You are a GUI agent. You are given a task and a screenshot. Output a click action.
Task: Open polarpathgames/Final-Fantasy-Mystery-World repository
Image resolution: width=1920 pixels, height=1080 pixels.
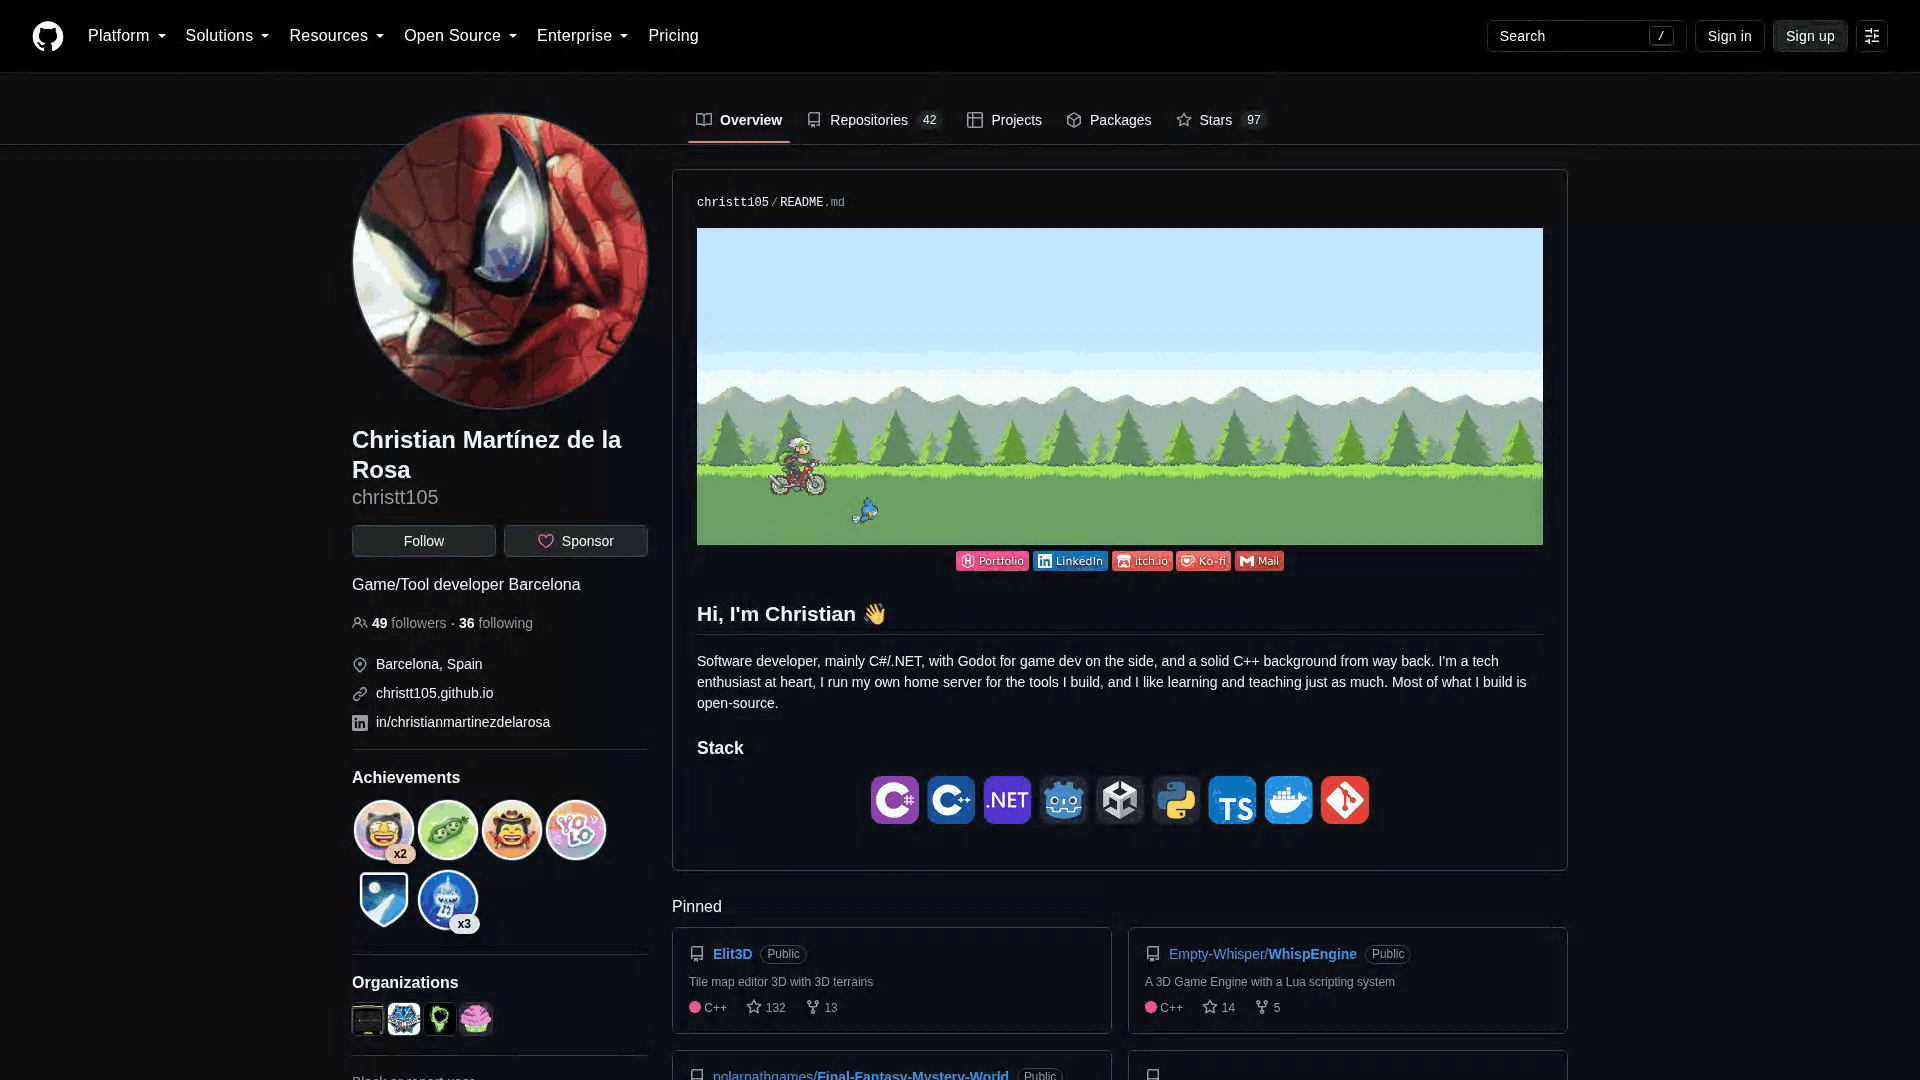[x=860, y=1074]
